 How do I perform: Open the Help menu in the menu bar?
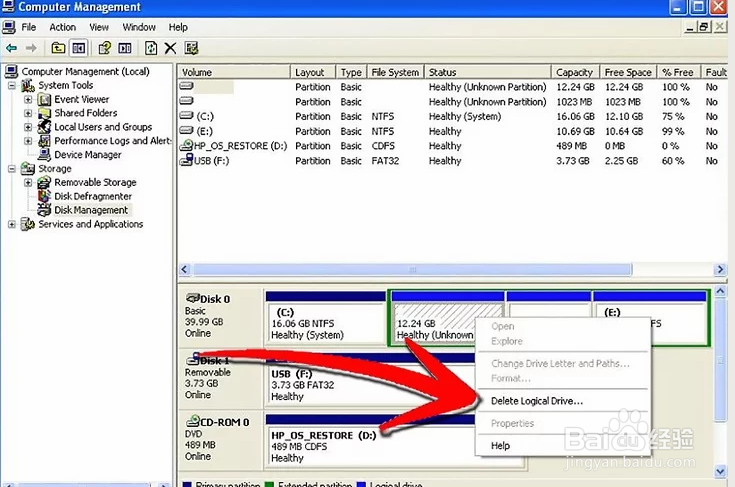(178, 27)
